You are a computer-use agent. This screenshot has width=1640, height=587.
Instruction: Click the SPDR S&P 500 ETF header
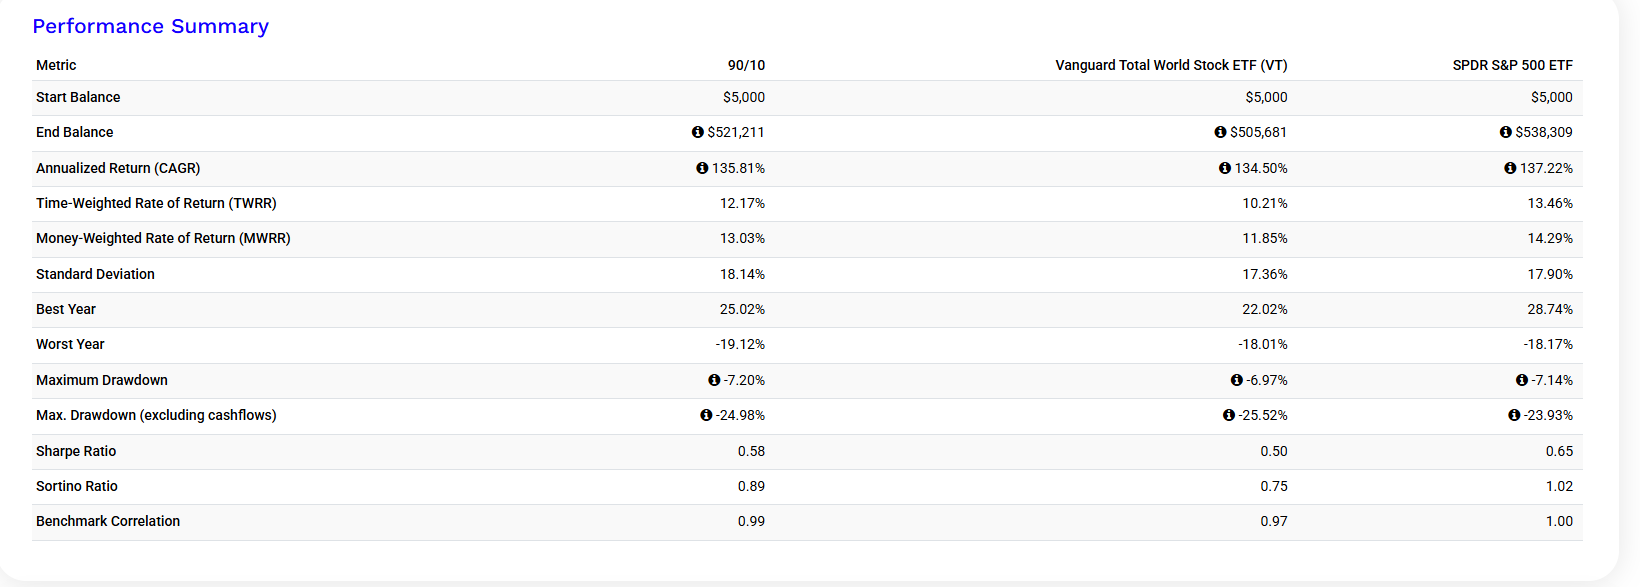tap(1512, 65)
